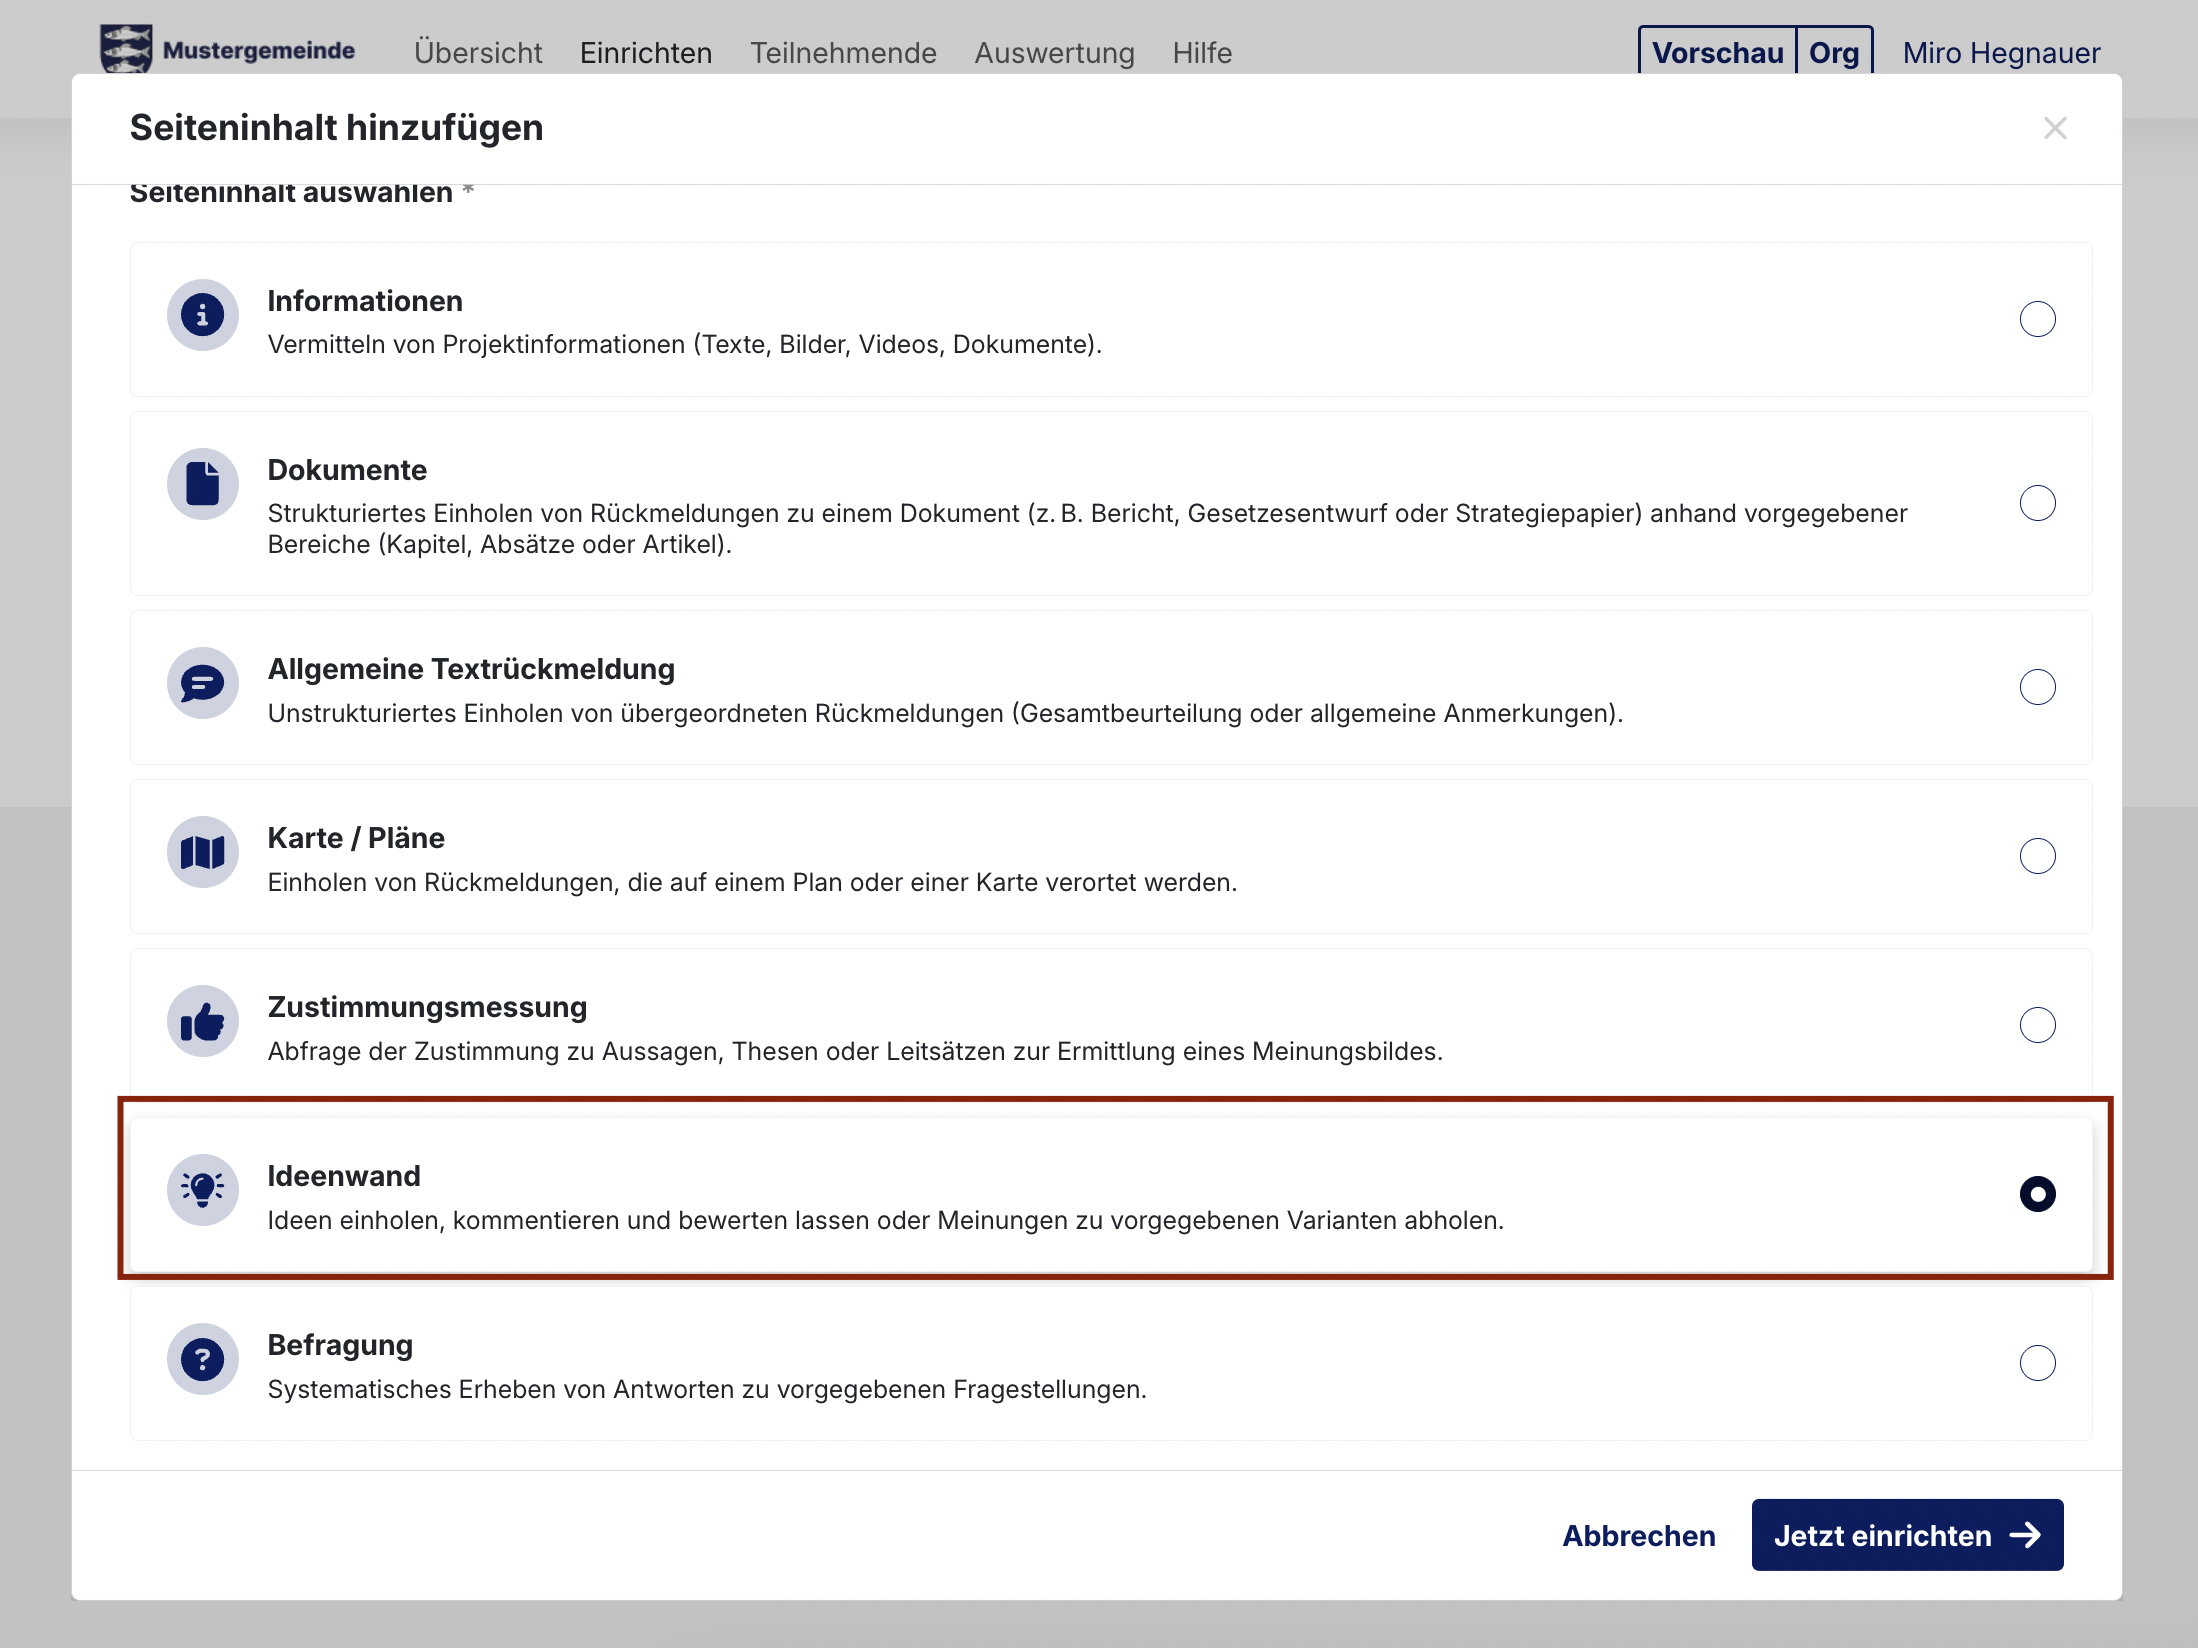2198x1648 pixels.
Task: Pick the Karte / Pläne radio button
Action: coord(2037,856)
